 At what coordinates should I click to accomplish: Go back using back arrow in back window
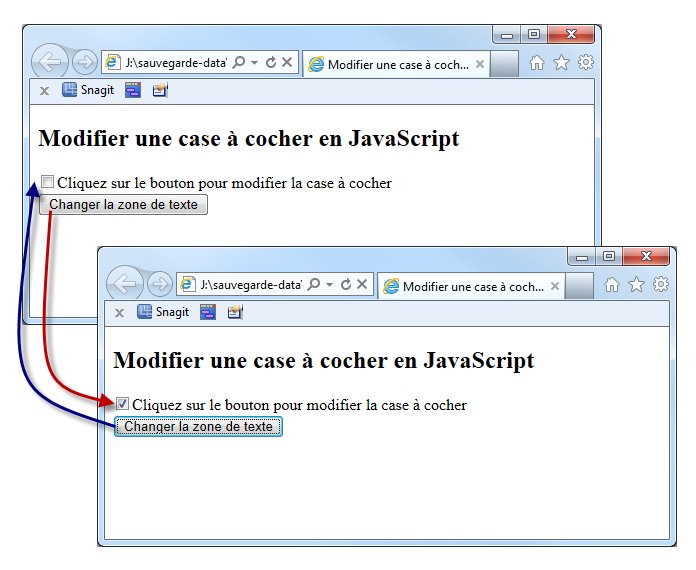tap(50, 62)
